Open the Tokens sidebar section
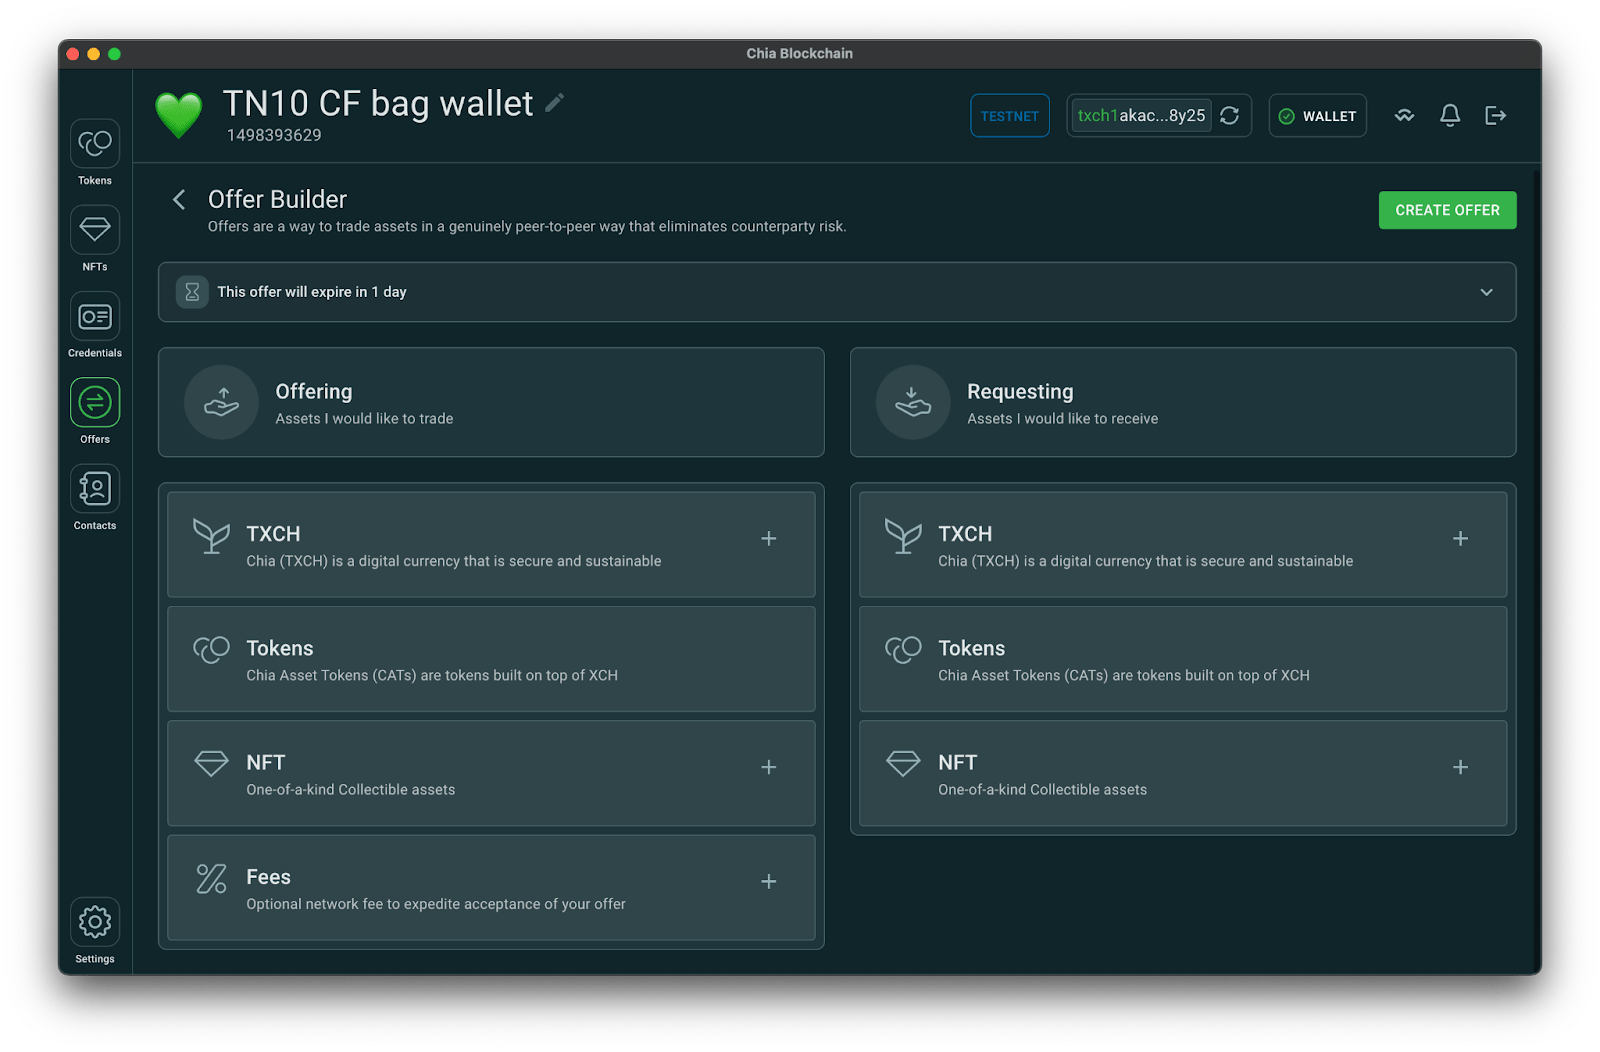Viewport: 1600px width, 1052px height. [95, 145]
